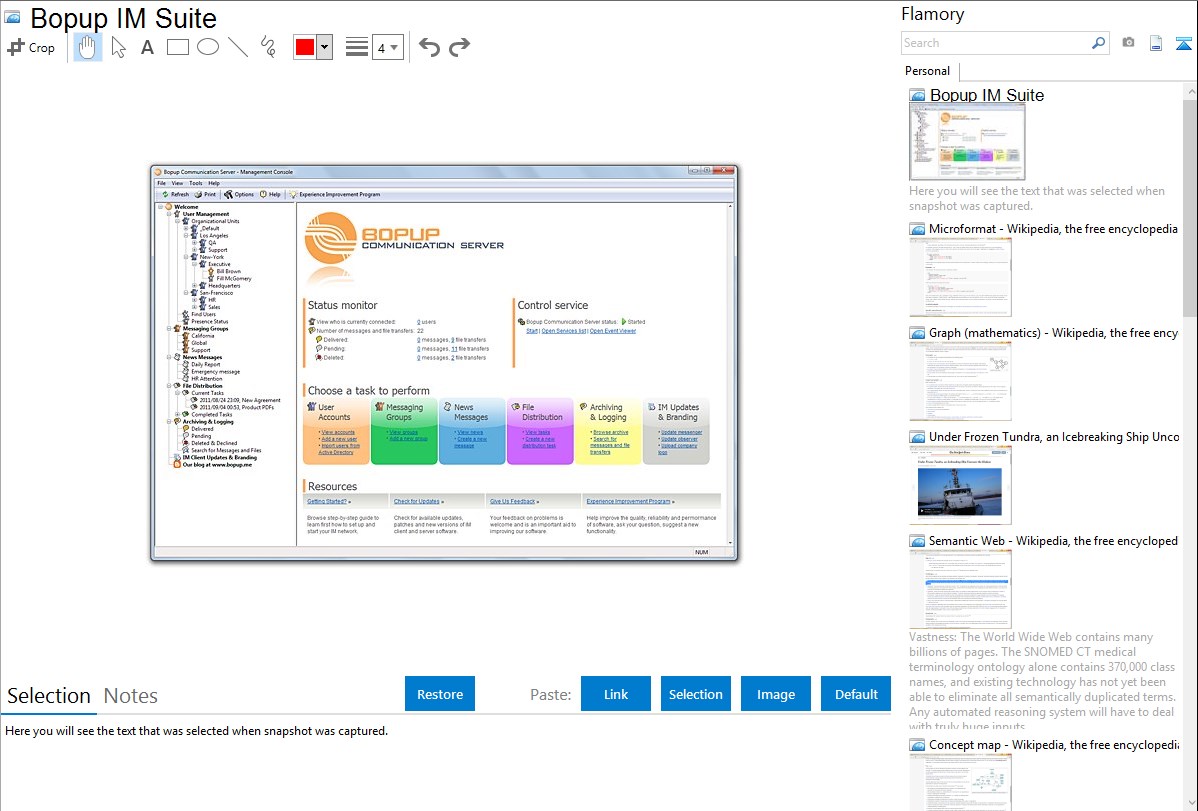Select the freehand squiggle drawing tool
This screenshot has height=811, width=1198.
click(x=267, y=47)
